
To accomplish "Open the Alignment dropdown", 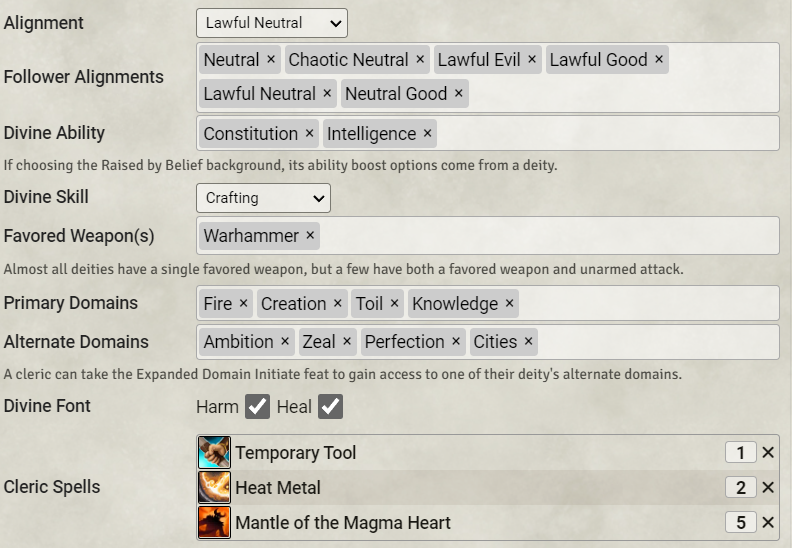I will 271,22.
